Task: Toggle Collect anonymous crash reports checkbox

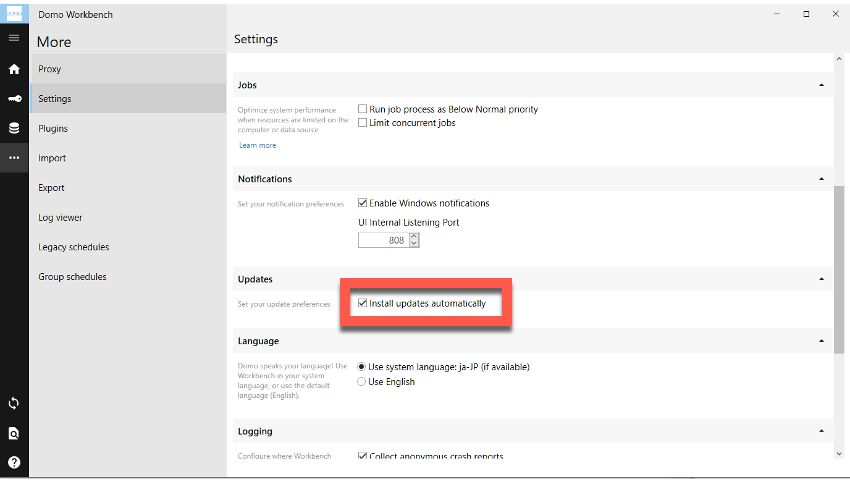Action: point(363,456)
